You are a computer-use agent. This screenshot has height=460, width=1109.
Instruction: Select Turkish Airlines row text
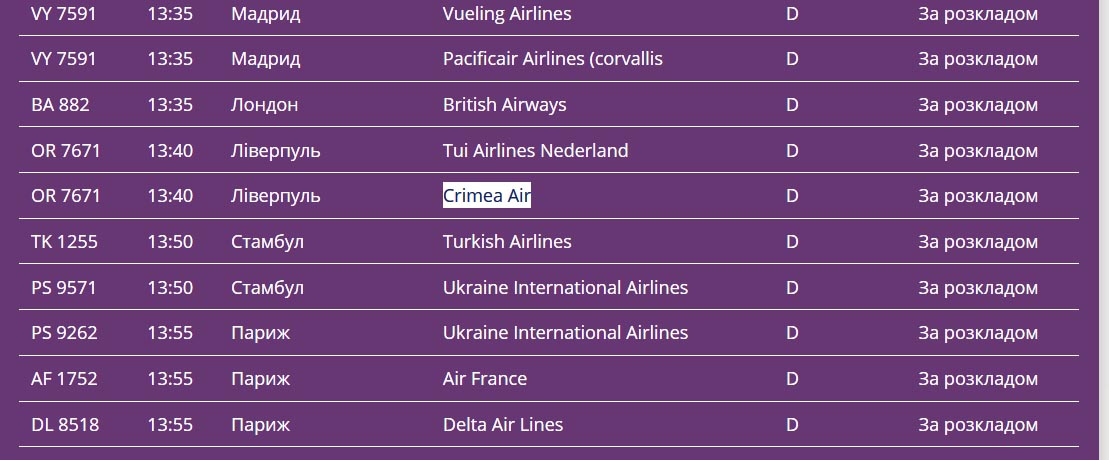506,241
